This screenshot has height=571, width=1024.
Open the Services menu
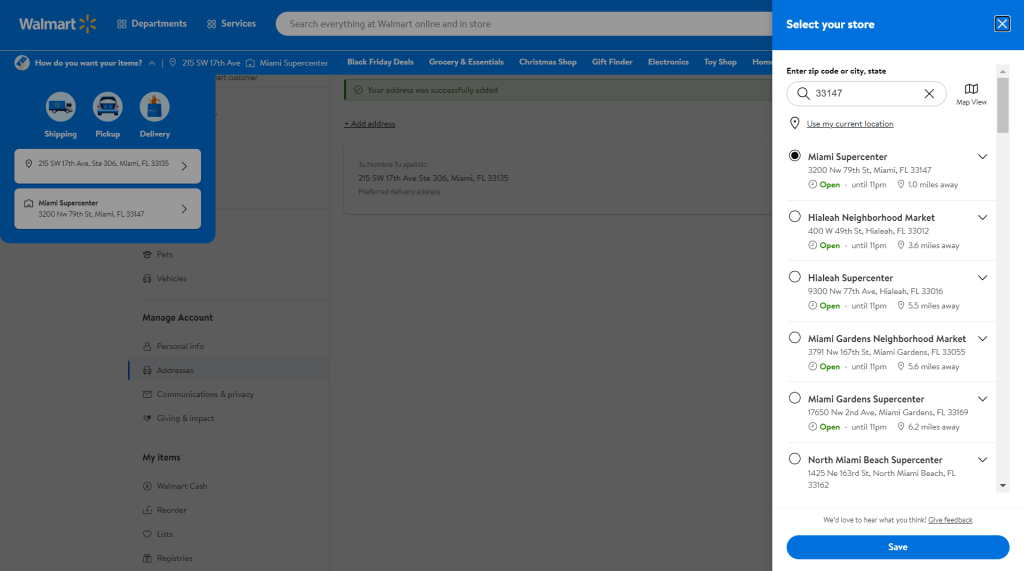pos(231,24)
